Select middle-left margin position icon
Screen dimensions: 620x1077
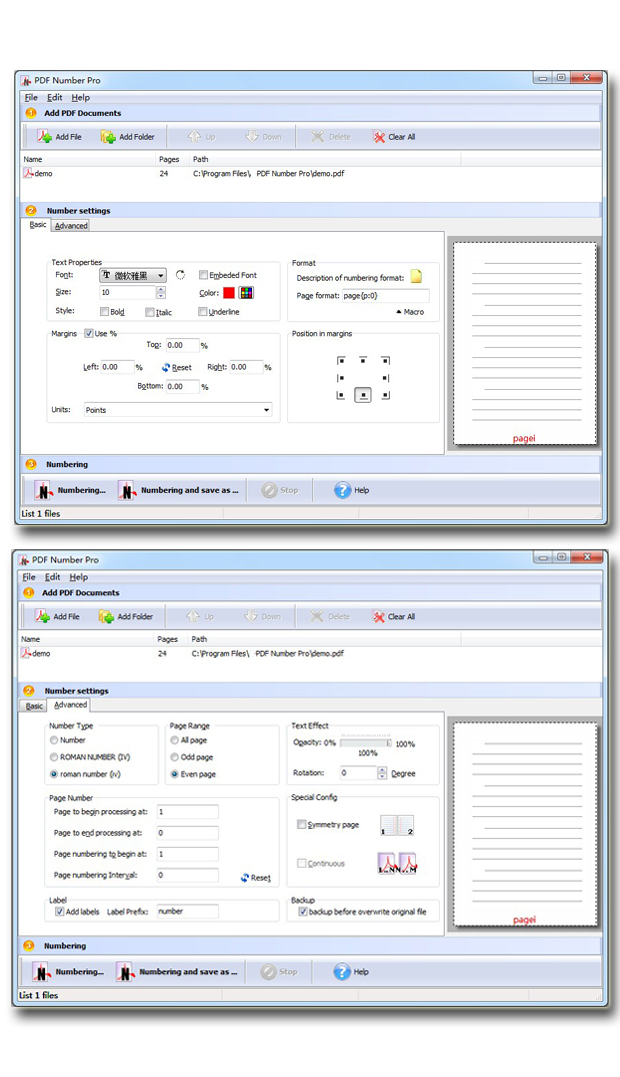tap(341, 378)
